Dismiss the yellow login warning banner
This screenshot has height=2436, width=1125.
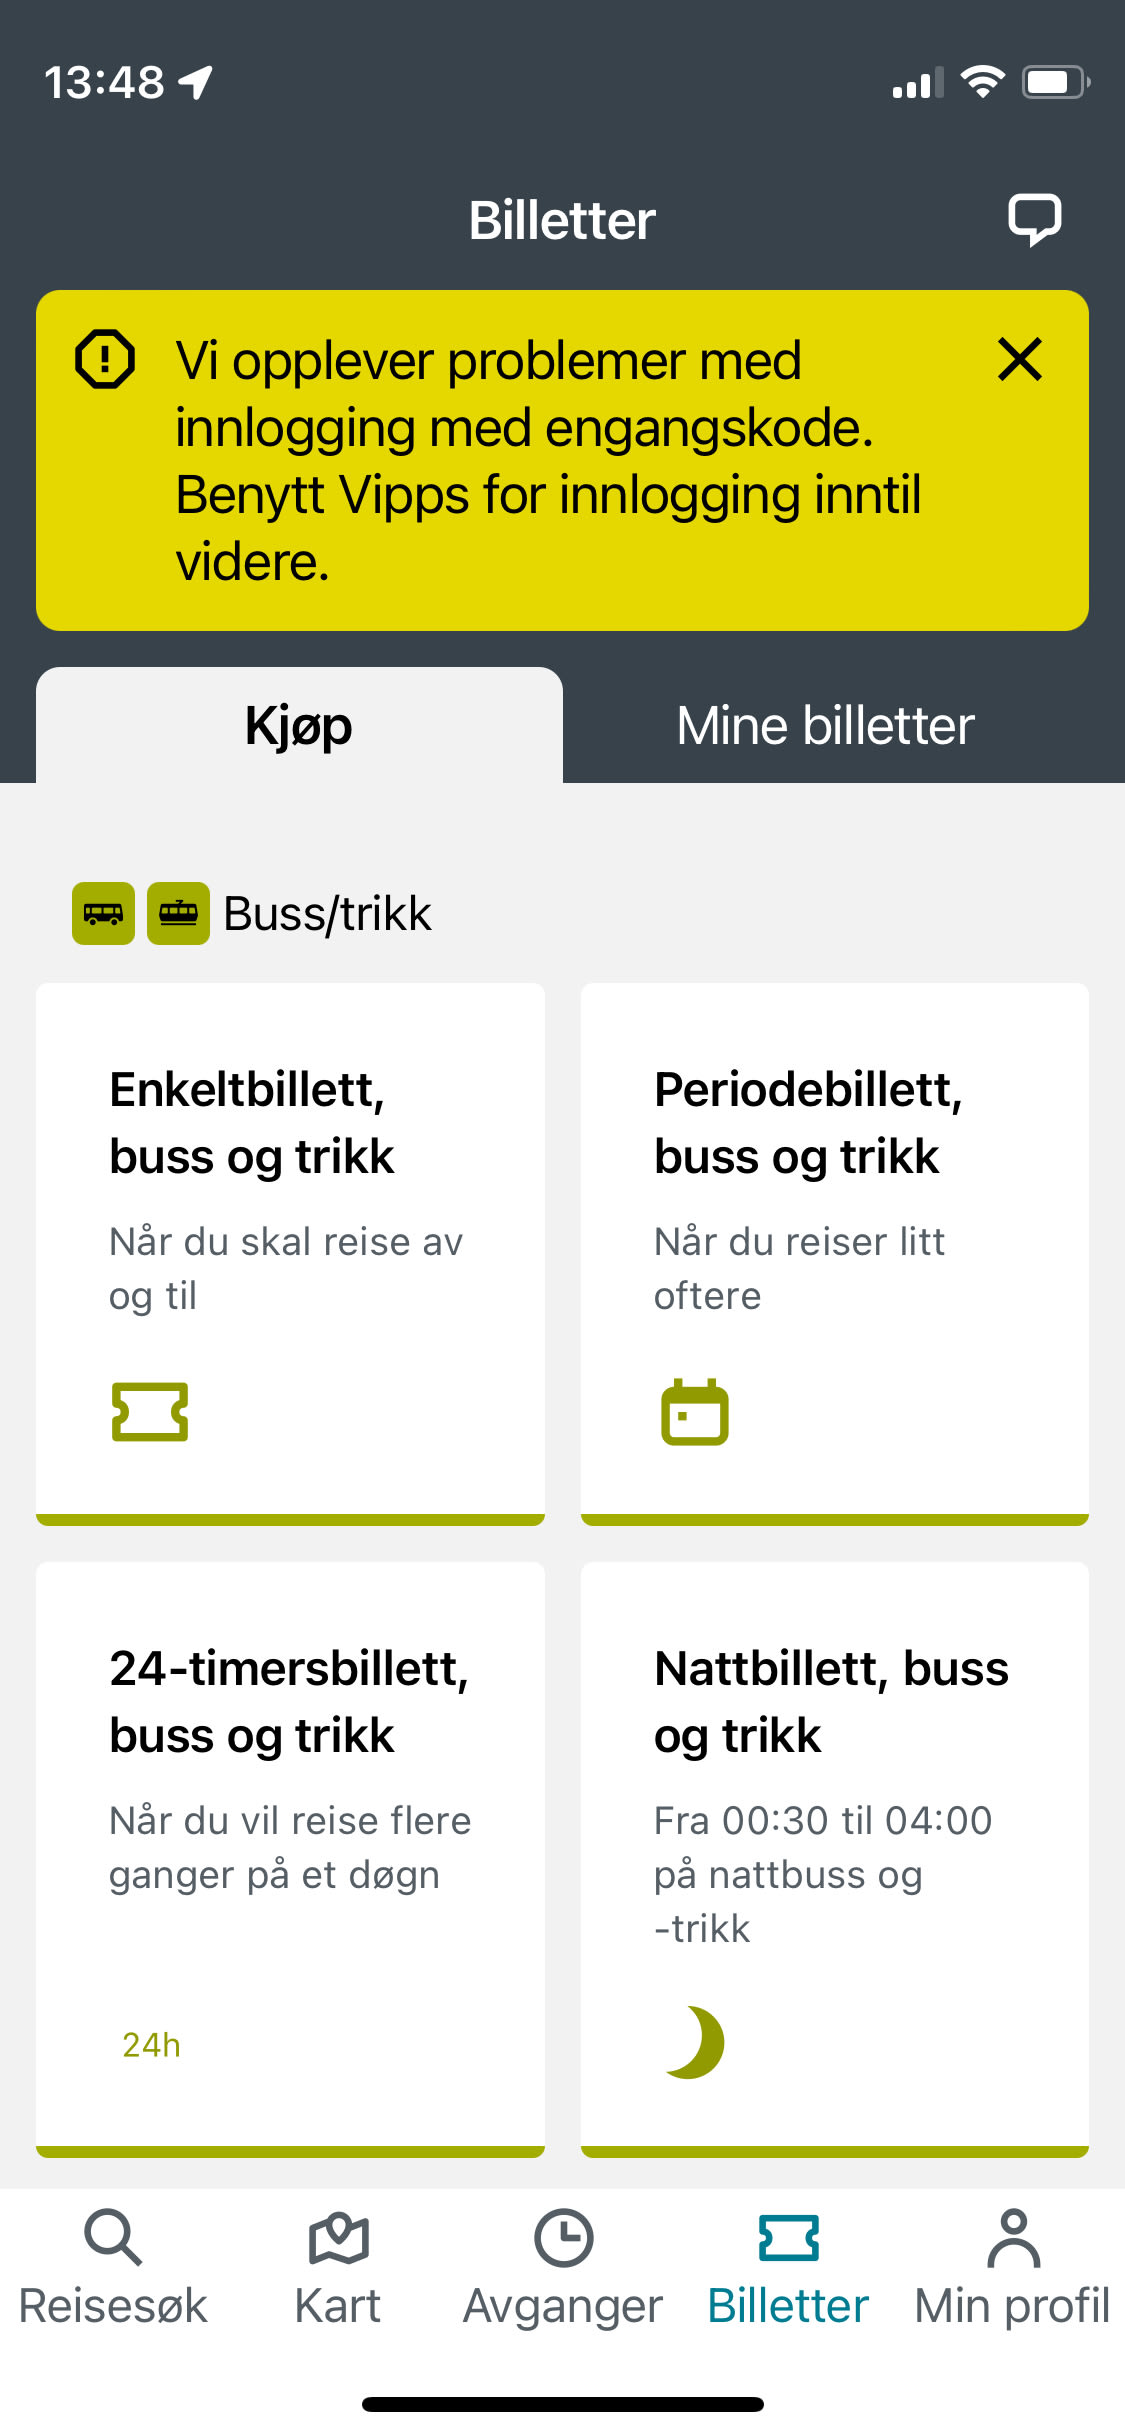point(1019,360)
